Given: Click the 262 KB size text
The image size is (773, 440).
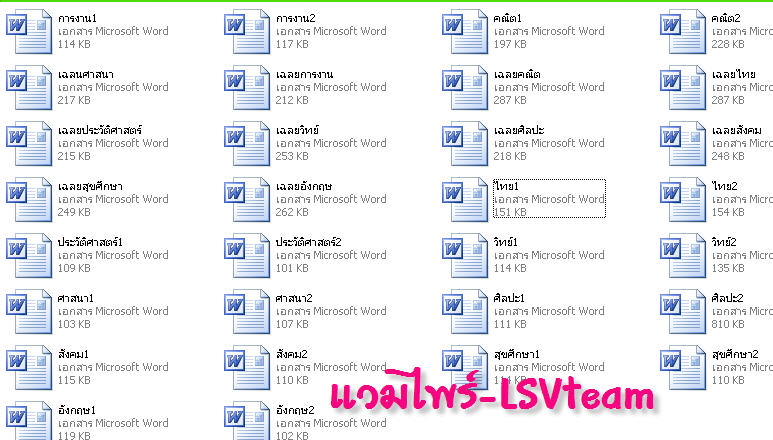Looking at the screenshot, I should [292, 212].
